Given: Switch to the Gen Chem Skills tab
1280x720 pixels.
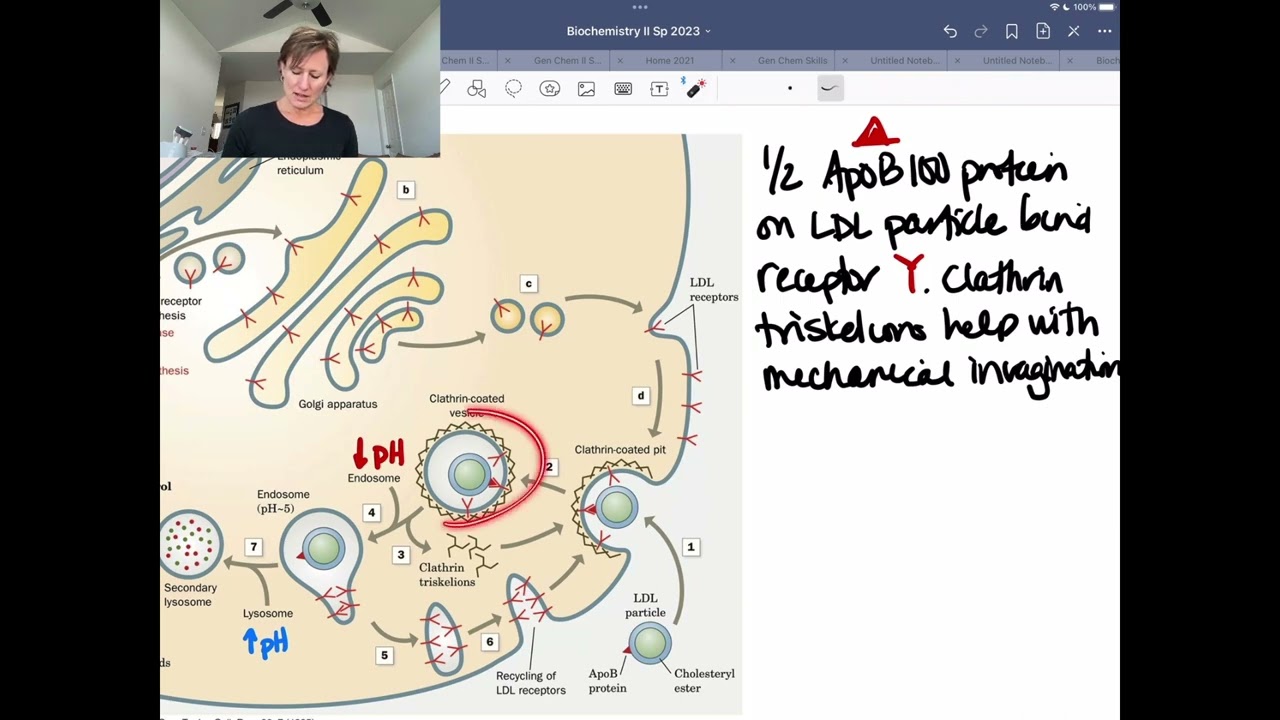Looking at the screenshot, I should [792, 61].
